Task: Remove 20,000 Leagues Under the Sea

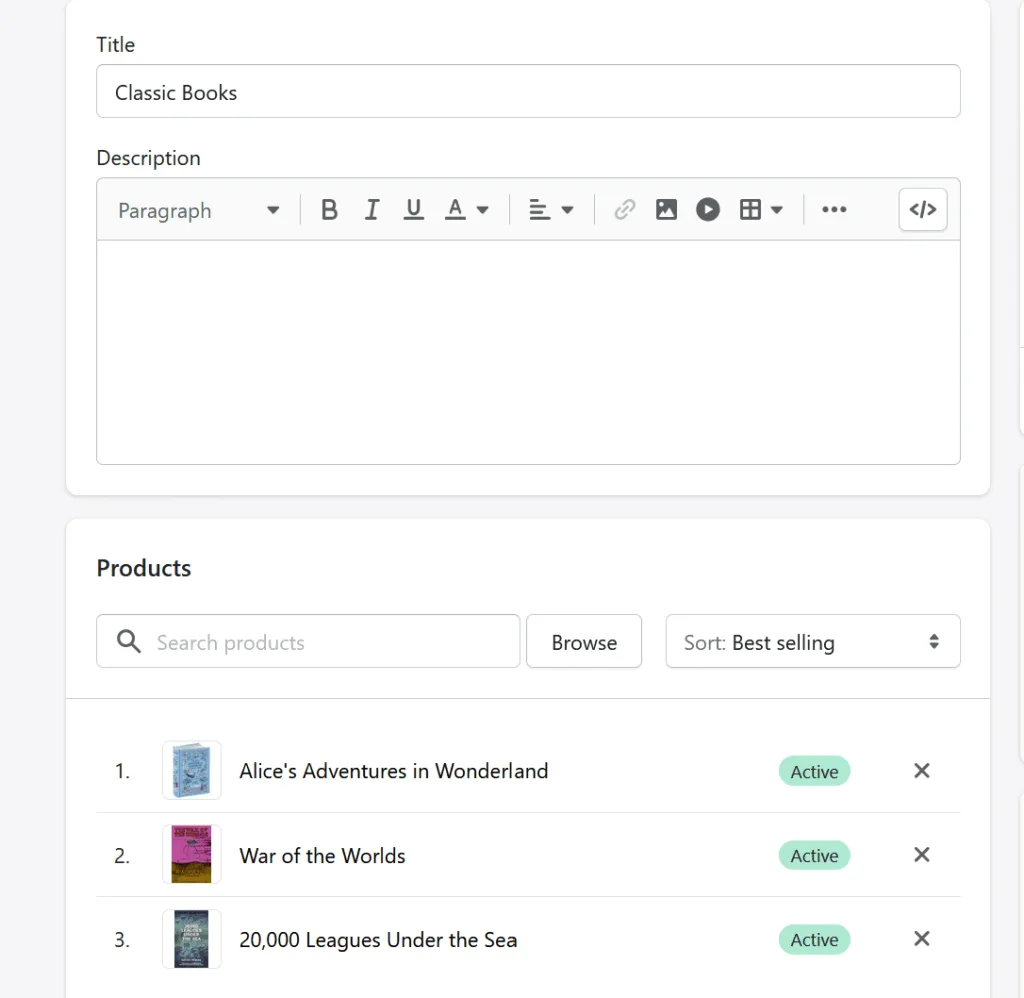Action: coord(922,939)
